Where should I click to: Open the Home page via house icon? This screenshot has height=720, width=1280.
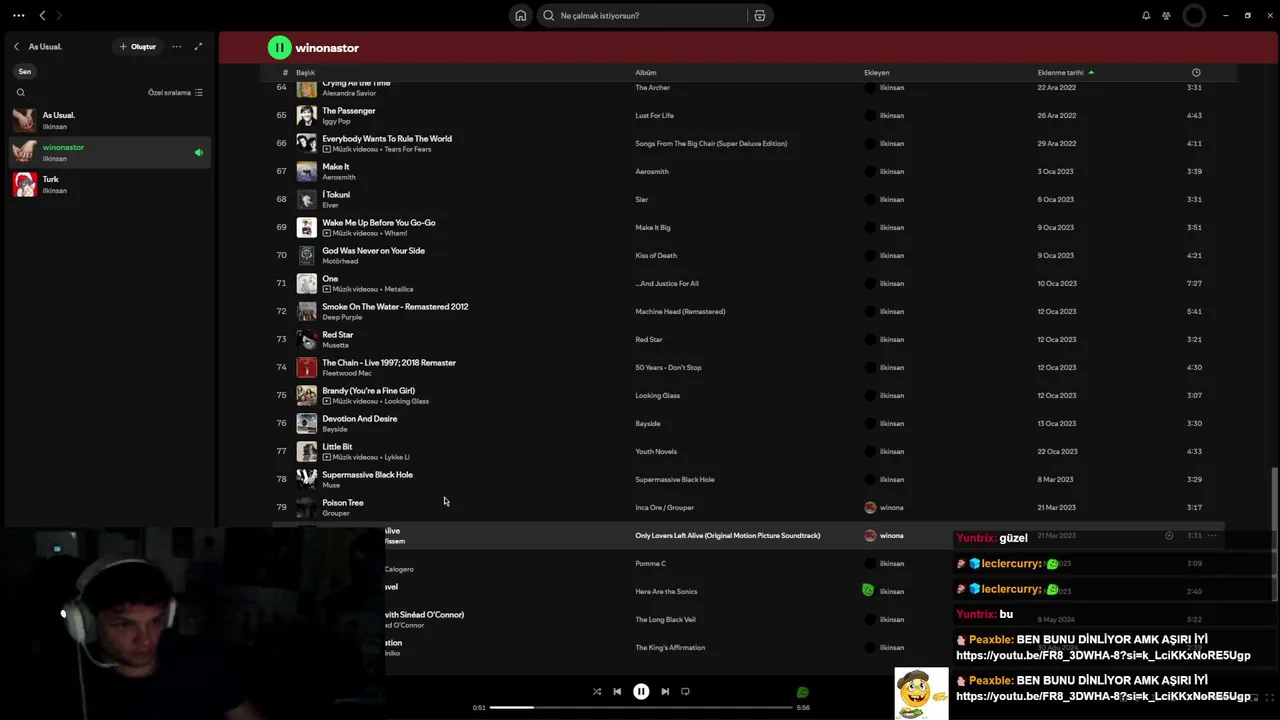[x=520, y=15]
